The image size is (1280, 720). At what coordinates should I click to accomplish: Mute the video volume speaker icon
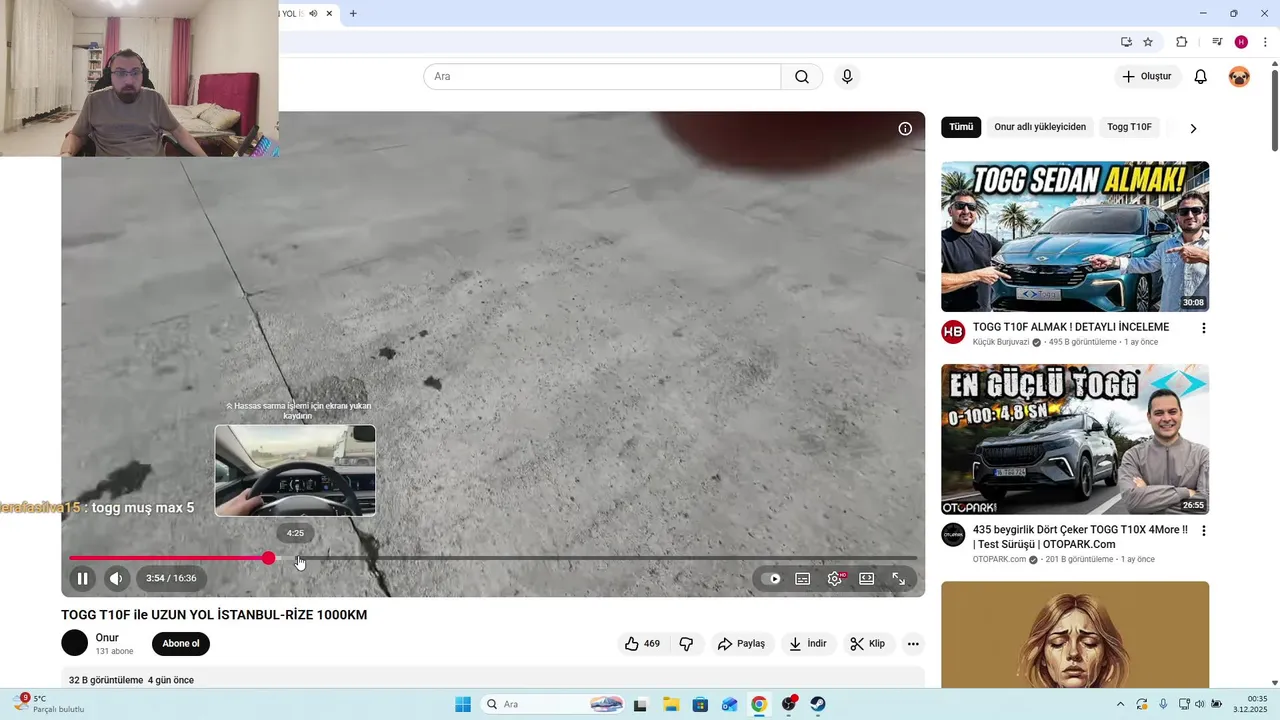117,578
